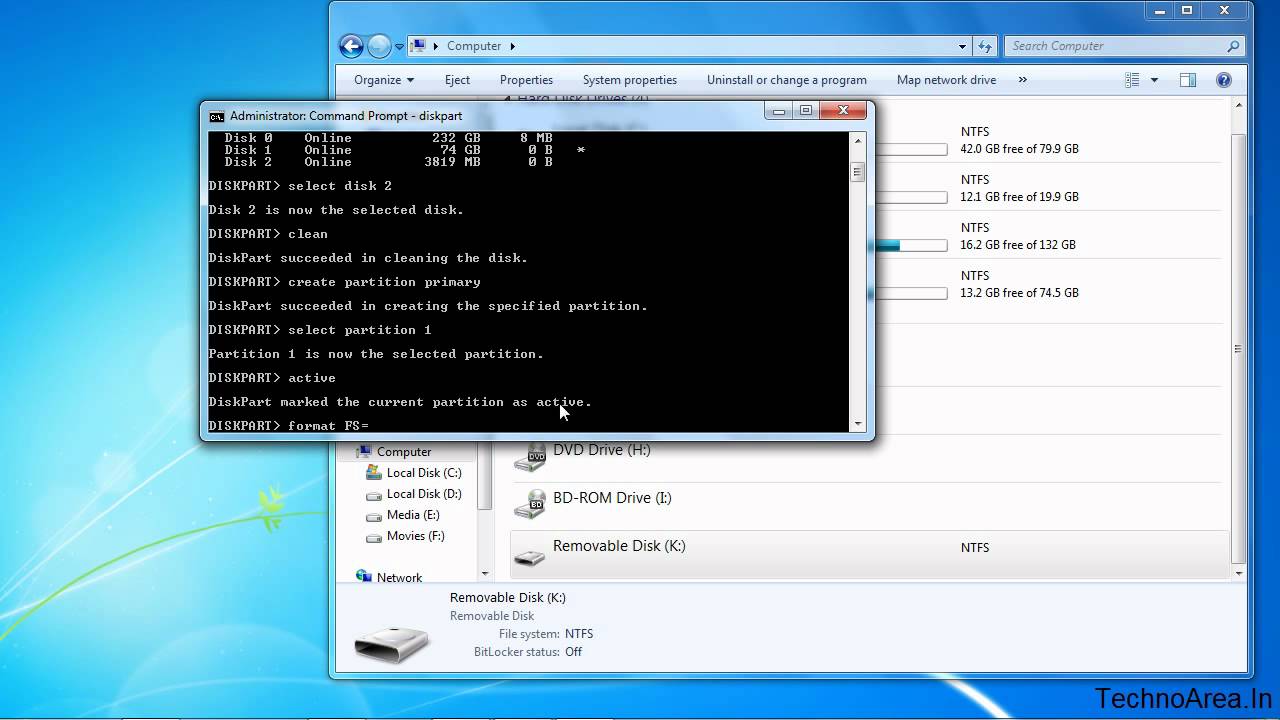Click '13.2 GB free of 74.5 GB' text
The height and width of the screenshot is (720, 1280).
[x=1020, y=293]
